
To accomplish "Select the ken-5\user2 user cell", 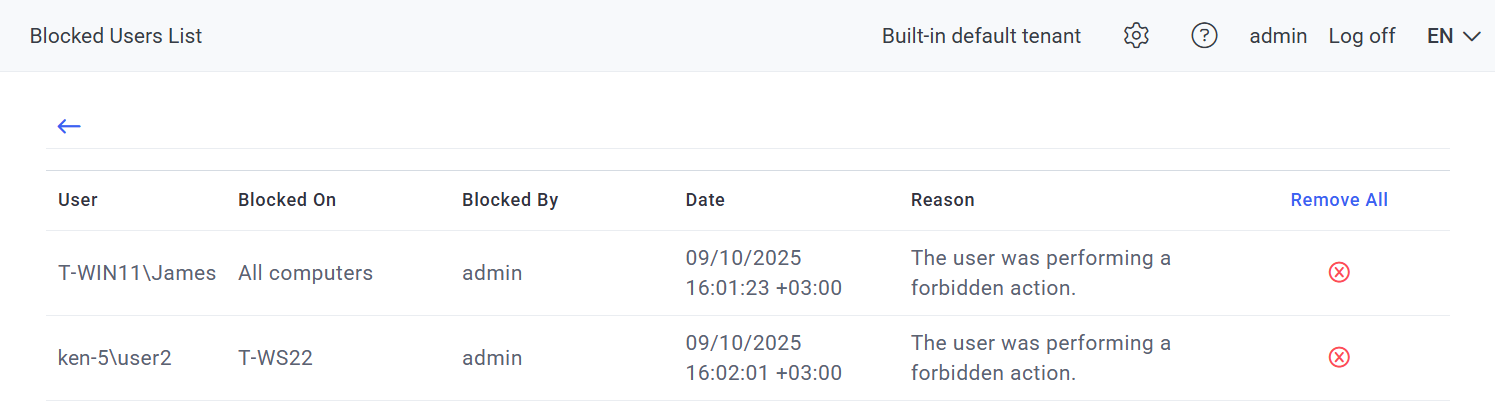I will [x=115, y=358].
